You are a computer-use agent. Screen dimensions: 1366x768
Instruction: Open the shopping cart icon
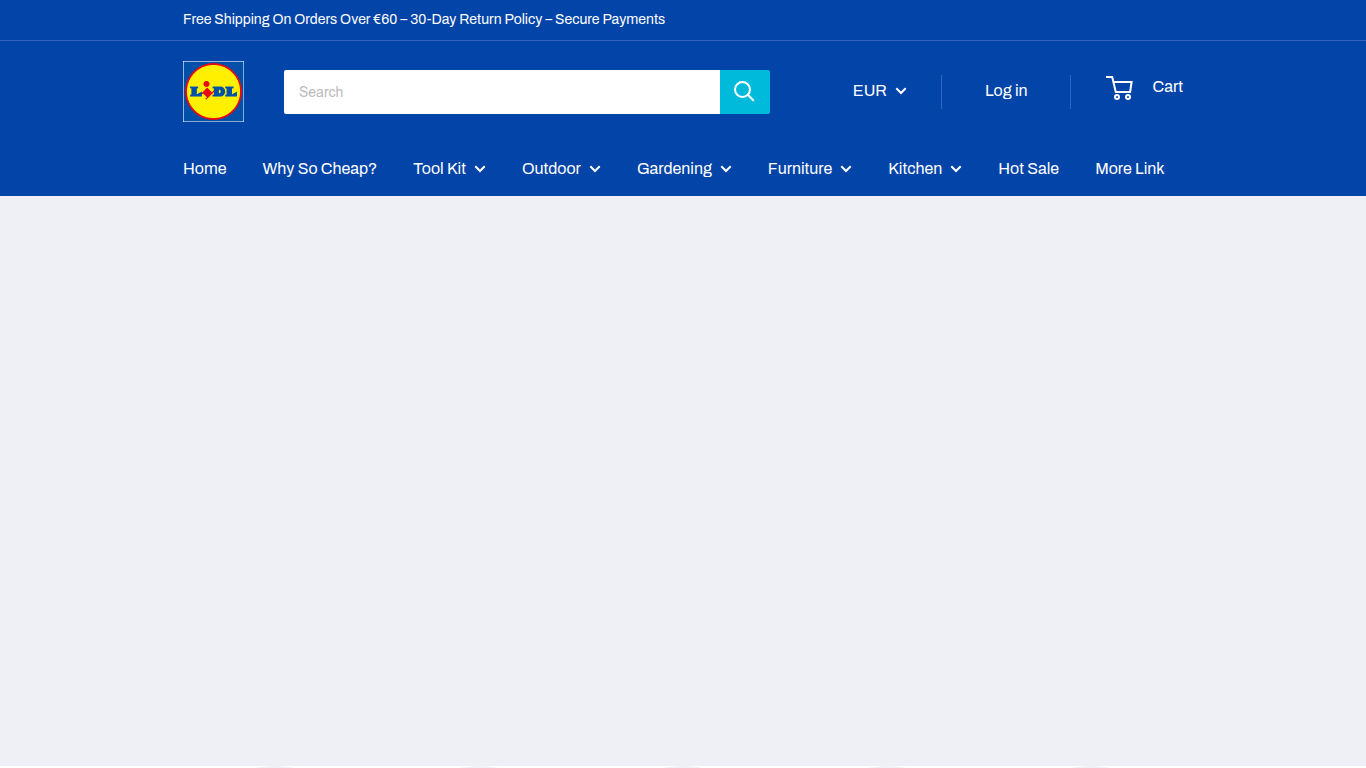pos(1120,88)
